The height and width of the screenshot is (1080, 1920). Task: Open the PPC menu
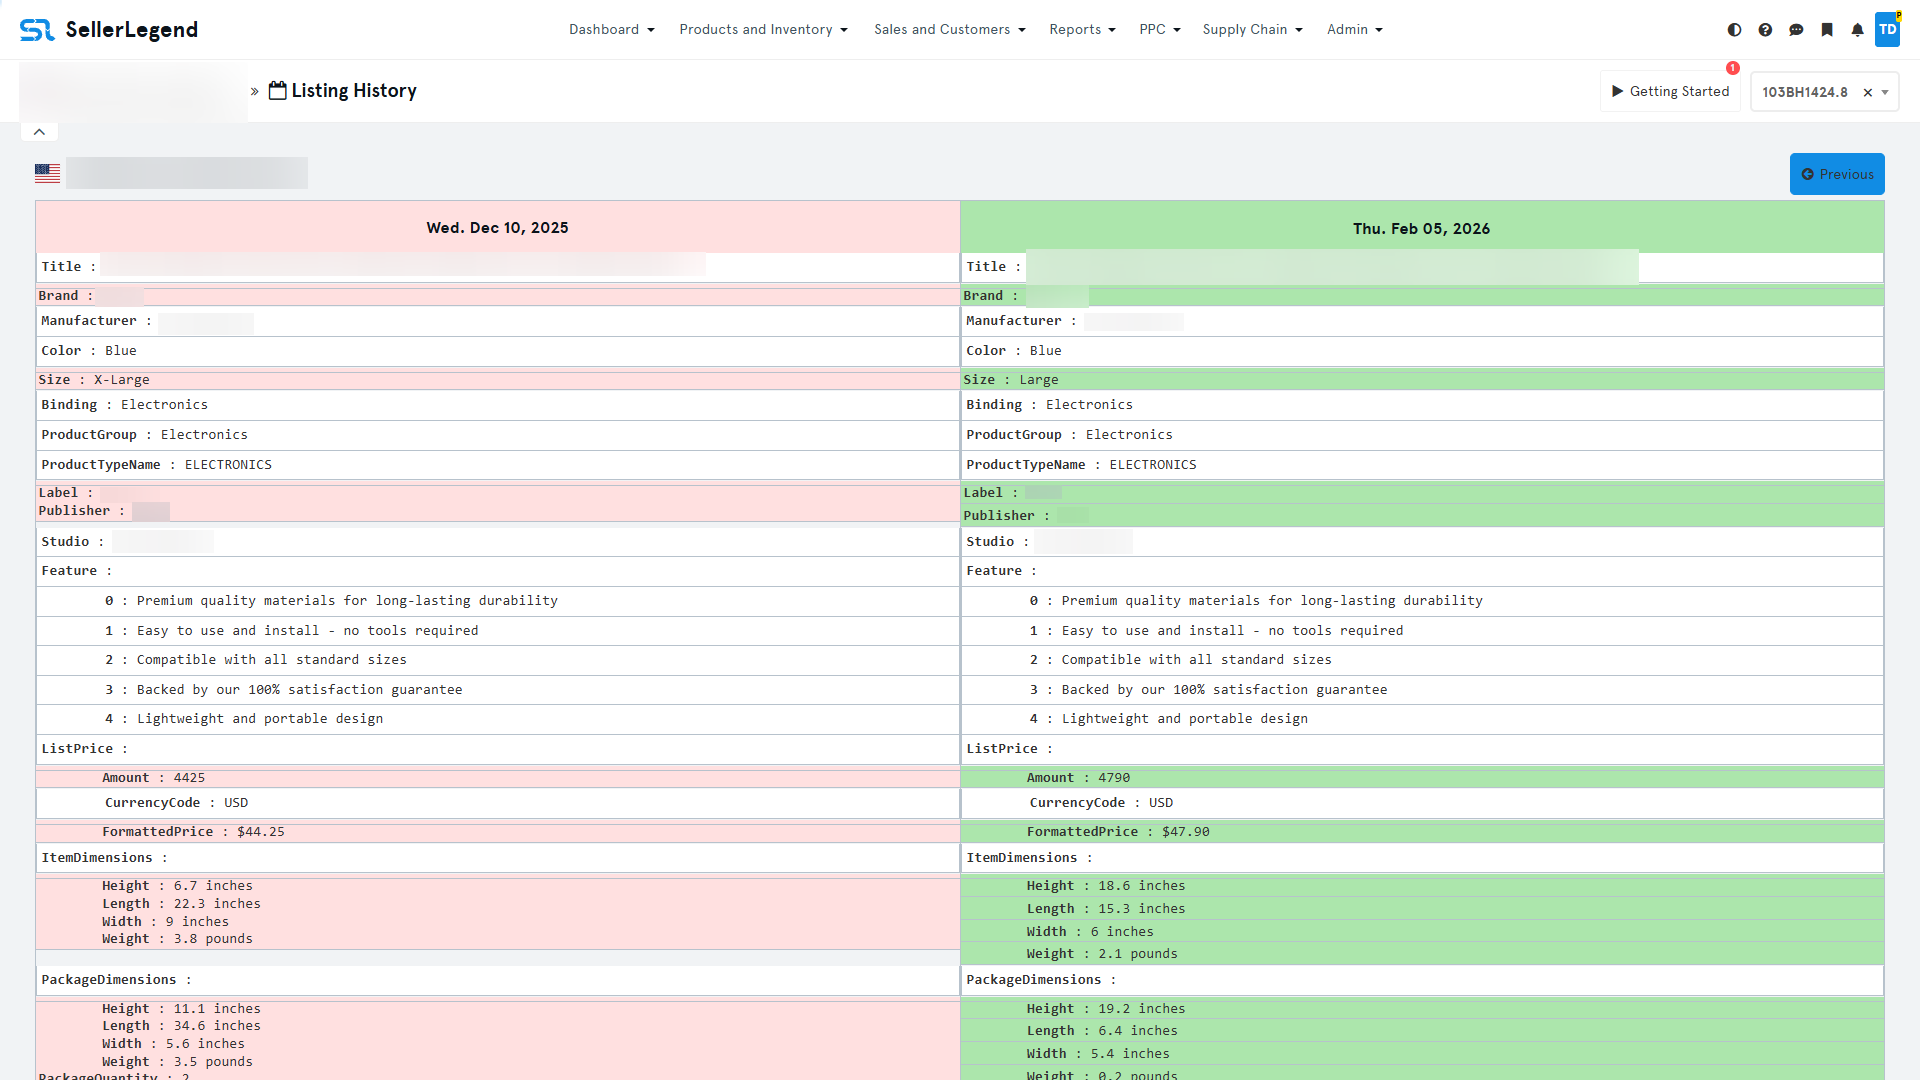1159,30
